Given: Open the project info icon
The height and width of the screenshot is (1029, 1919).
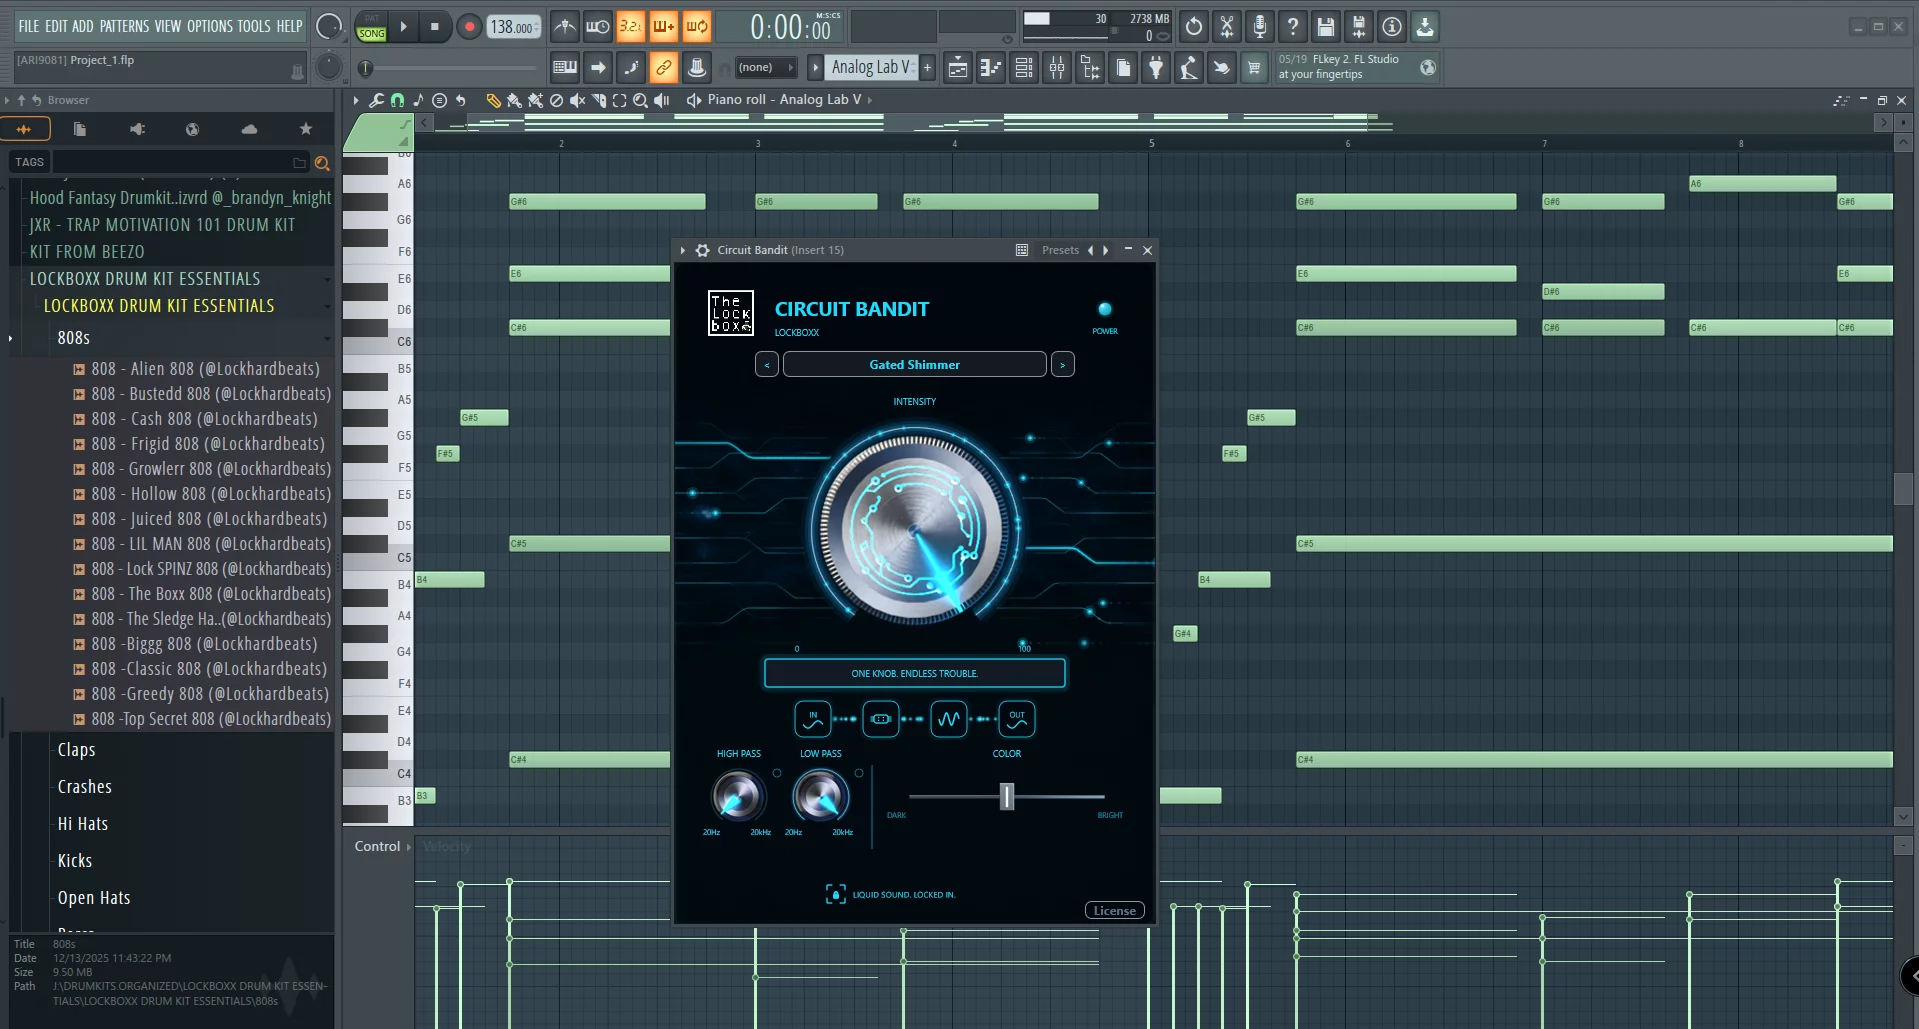Looking at the screenshot, I should (x=1391, y=27).
